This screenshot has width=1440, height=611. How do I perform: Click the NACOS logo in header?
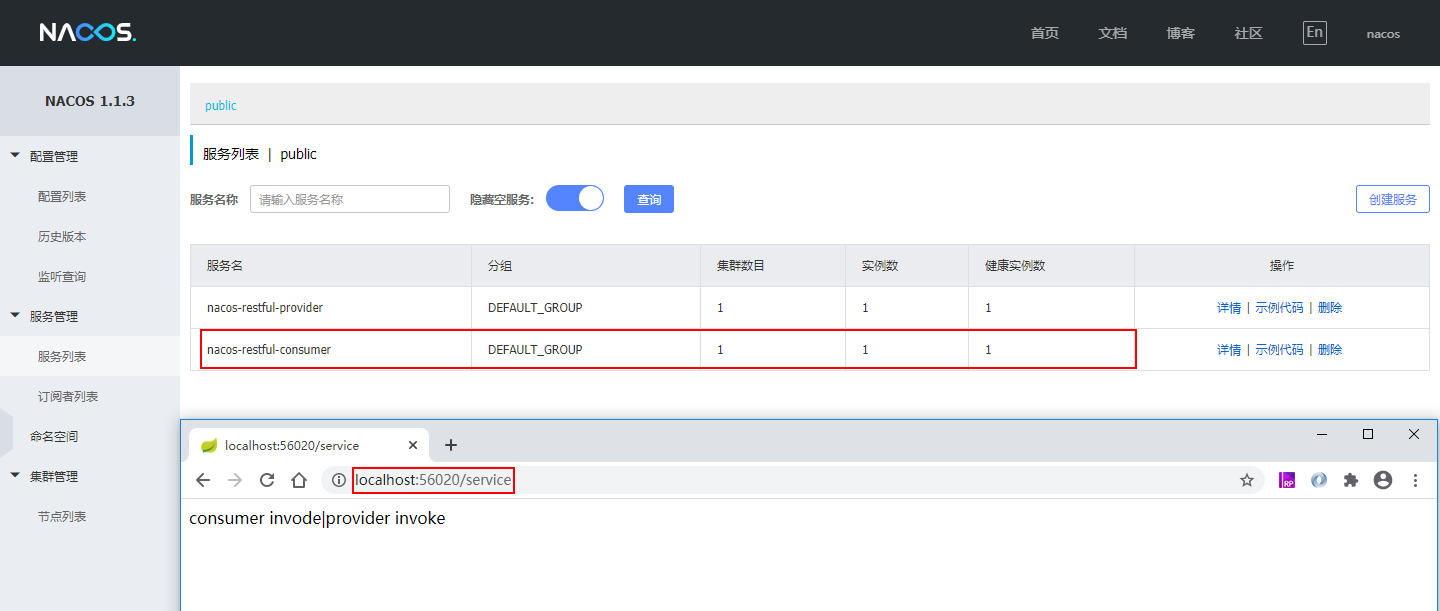tap(88, 33)
